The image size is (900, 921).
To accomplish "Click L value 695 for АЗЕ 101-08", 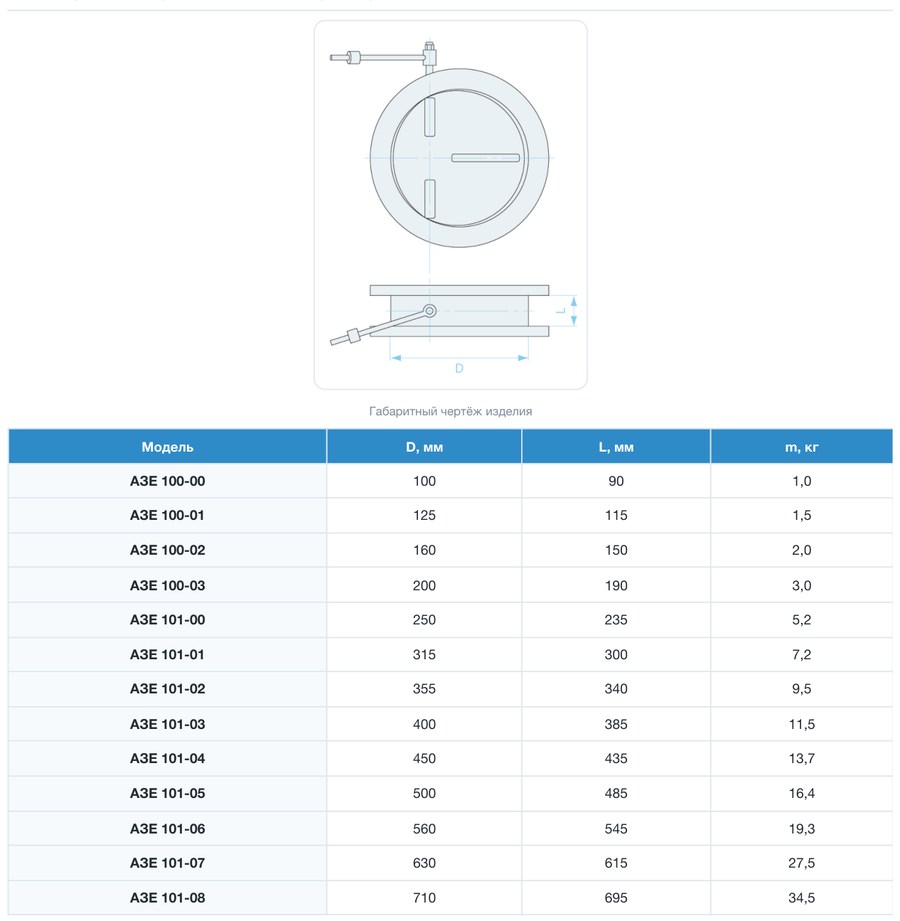I will [616, 898].
